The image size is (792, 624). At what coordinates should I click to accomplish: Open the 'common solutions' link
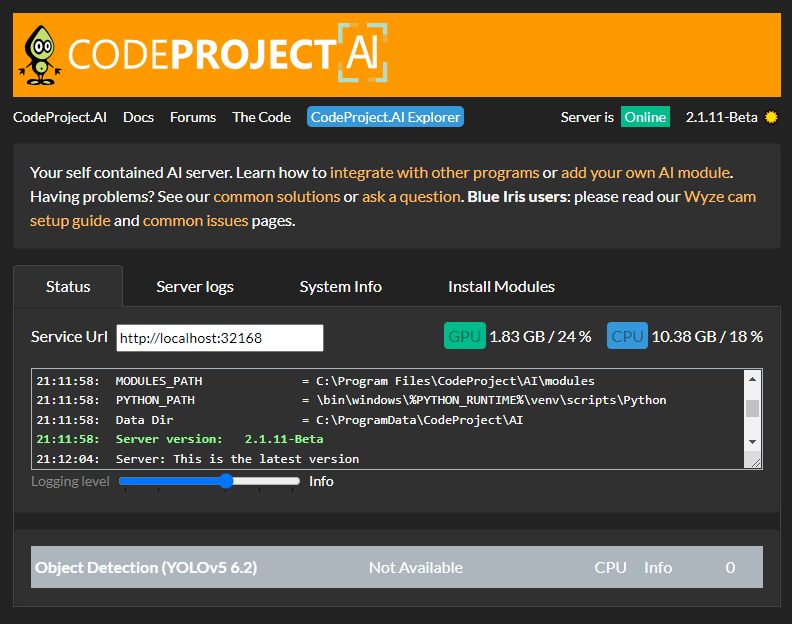tap(277, 197)
